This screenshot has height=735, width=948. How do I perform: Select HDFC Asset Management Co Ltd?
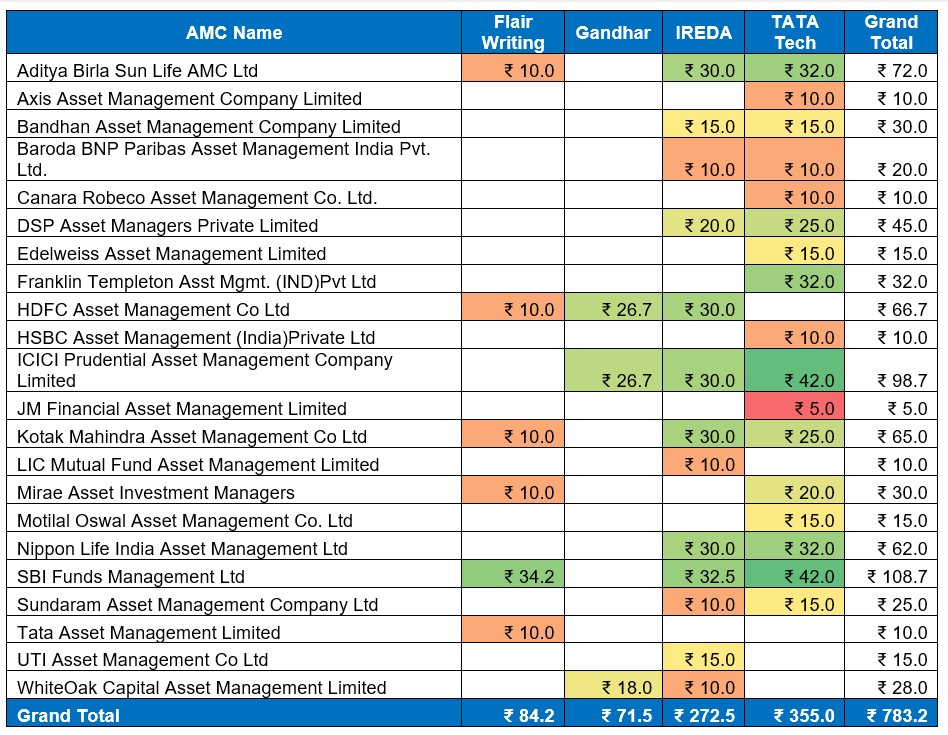(153, 309)
